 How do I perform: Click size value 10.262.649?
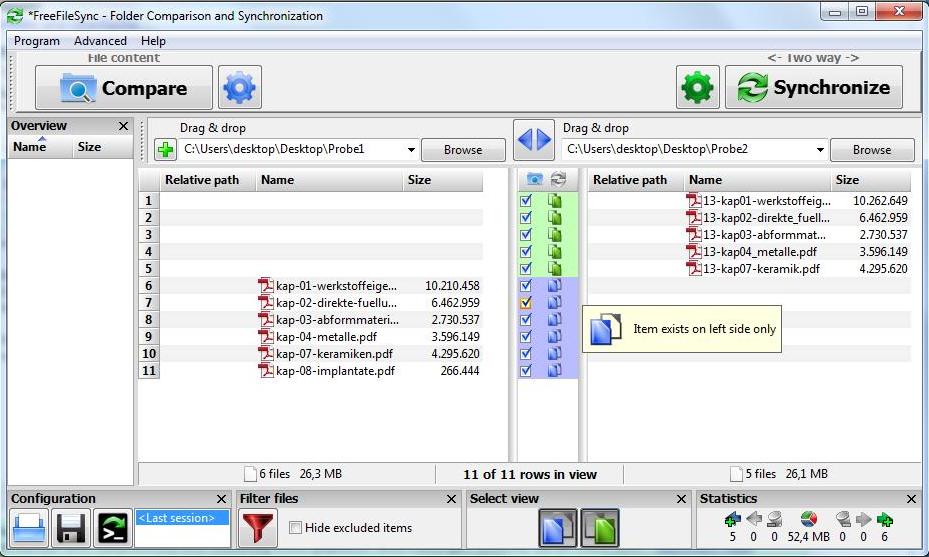880,201
